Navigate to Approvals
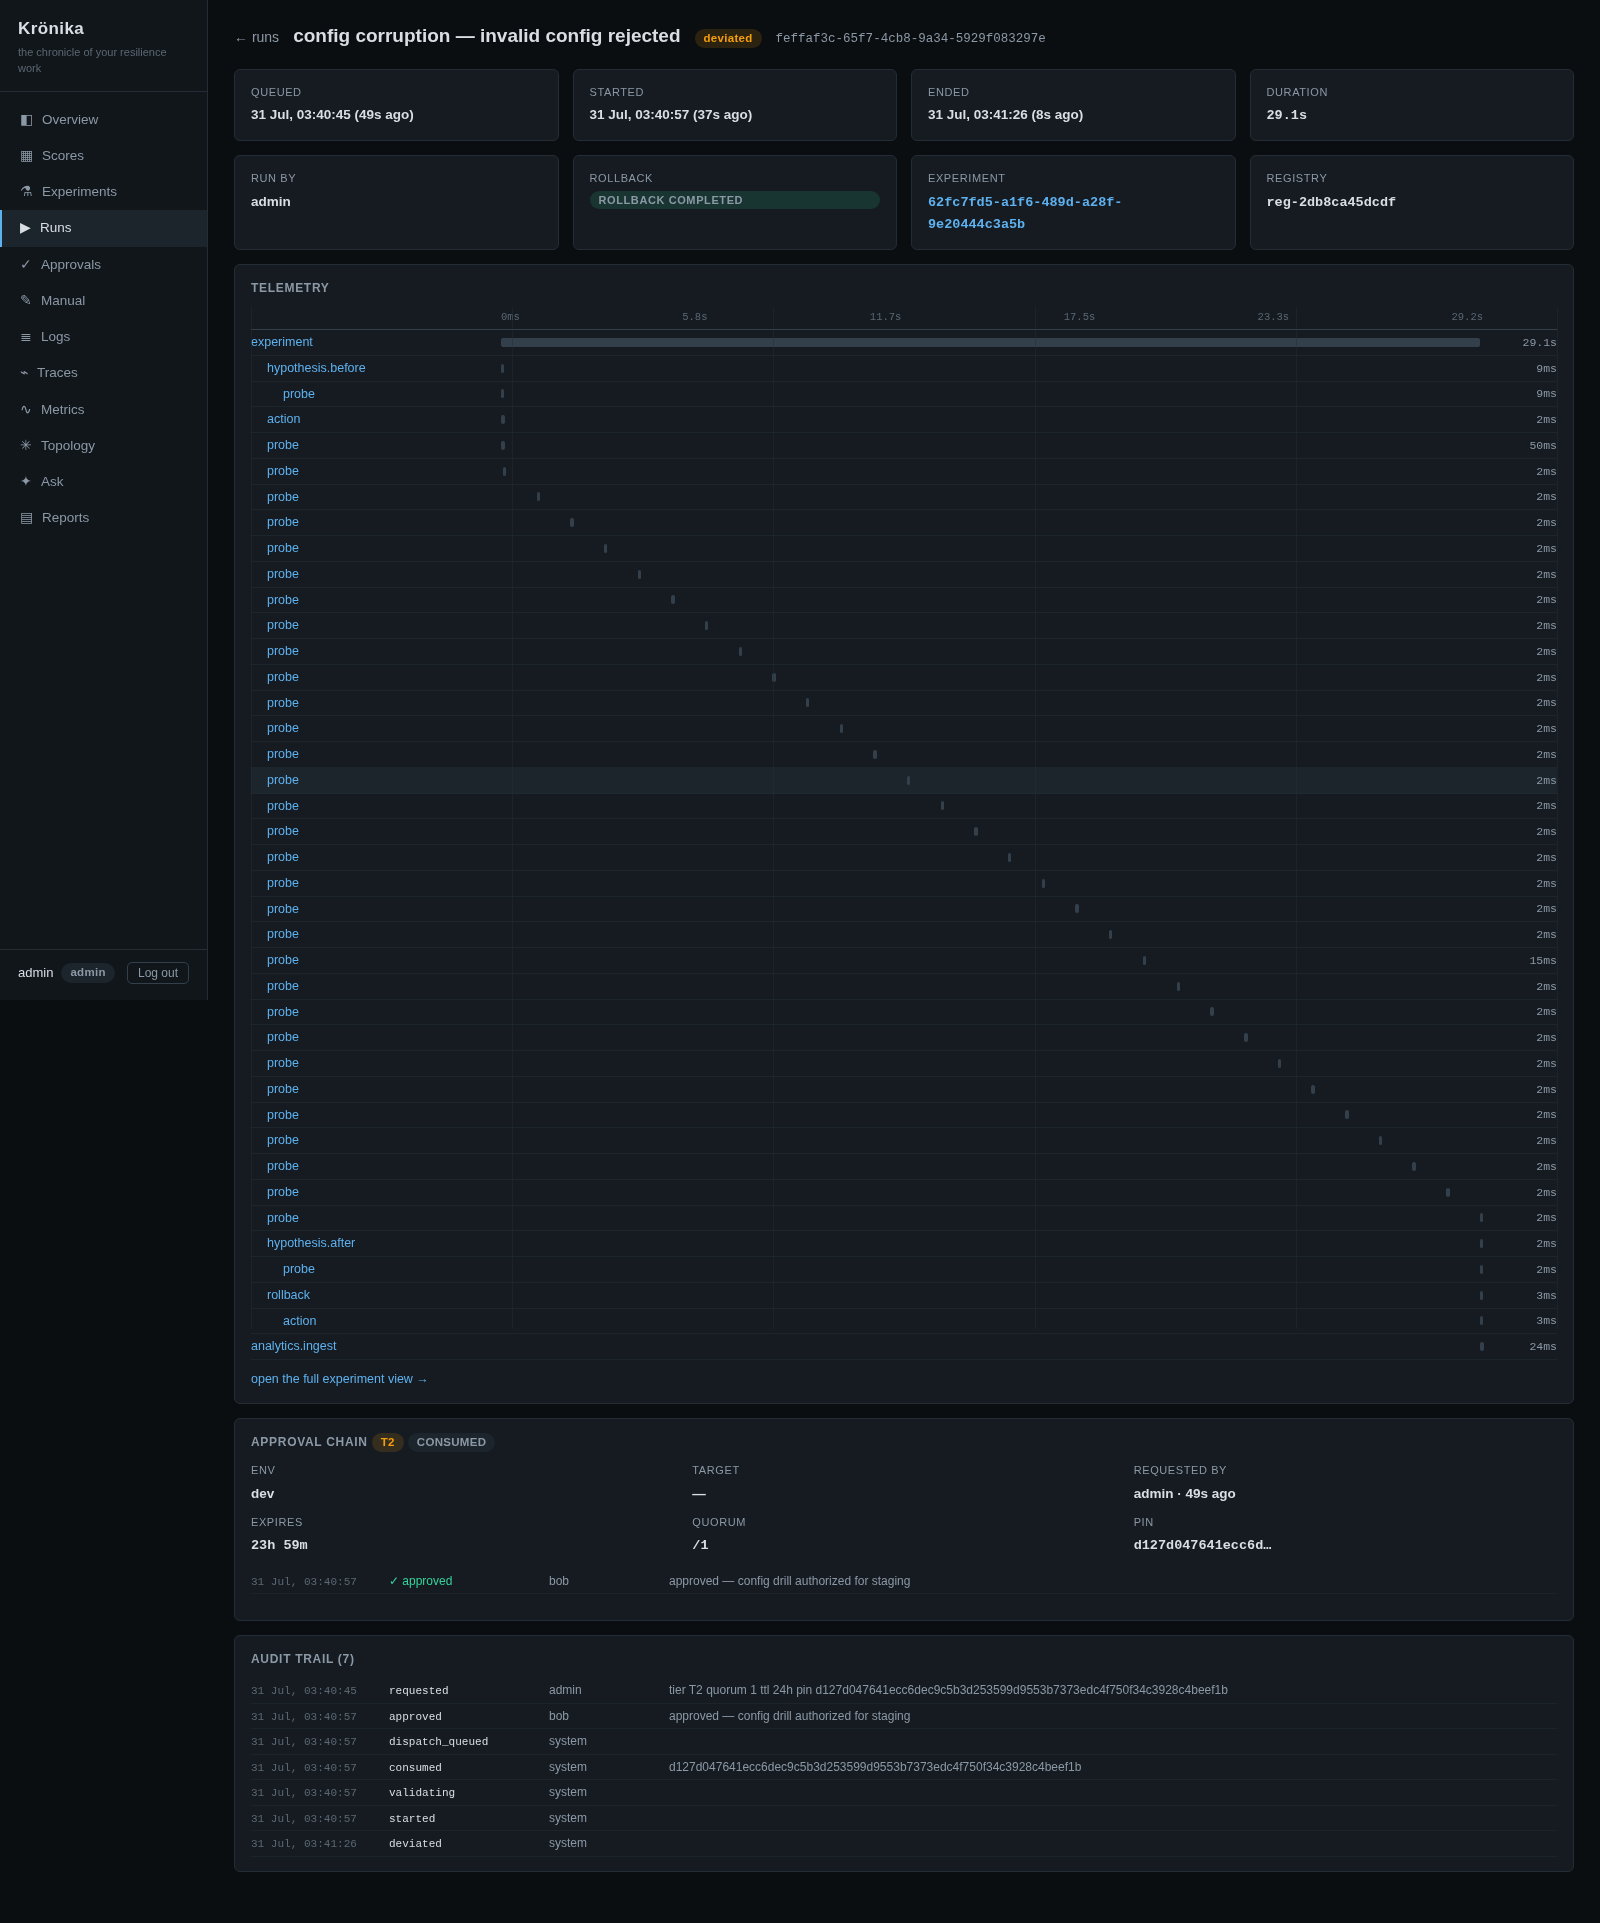Image resolution: width=1600 pixels, height=1923 pixels. tap(104, 265)
